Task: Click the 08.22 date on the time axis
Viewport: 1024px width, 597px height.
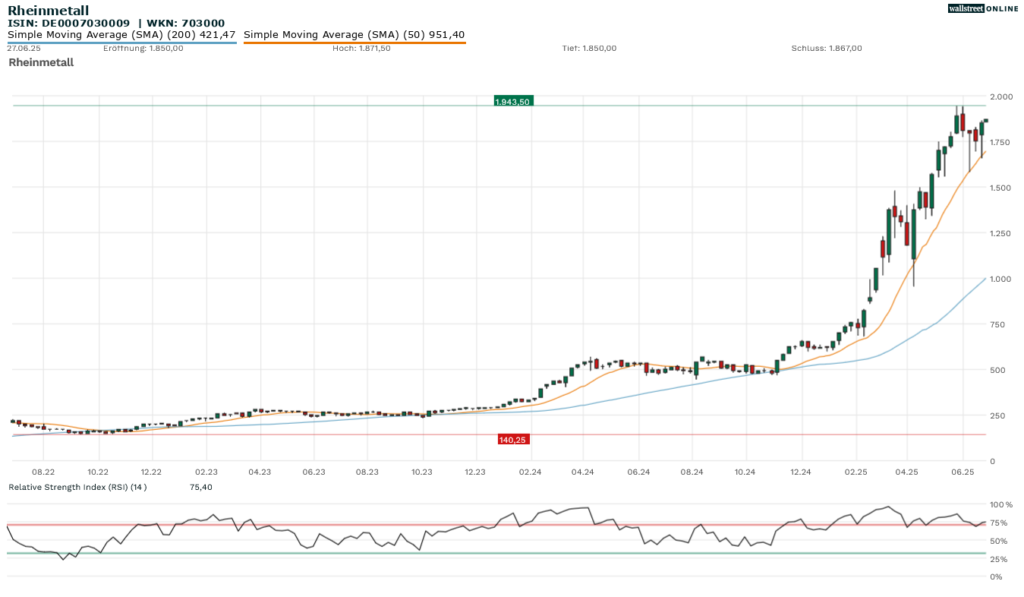Action: [x=43, y=469]
